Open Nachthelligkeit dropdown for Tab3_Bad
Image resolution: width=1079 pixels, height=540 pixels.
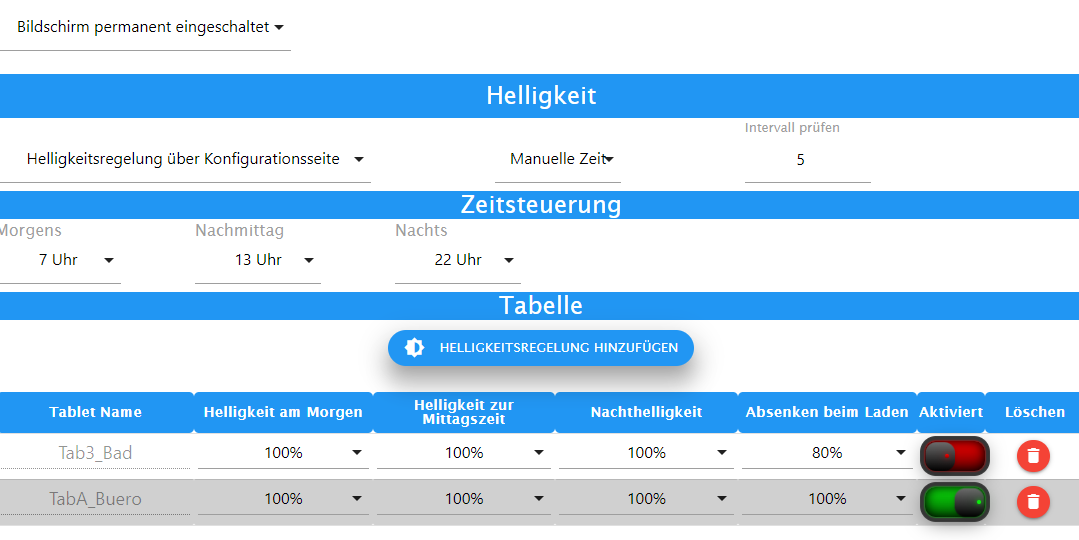[646, 453]
